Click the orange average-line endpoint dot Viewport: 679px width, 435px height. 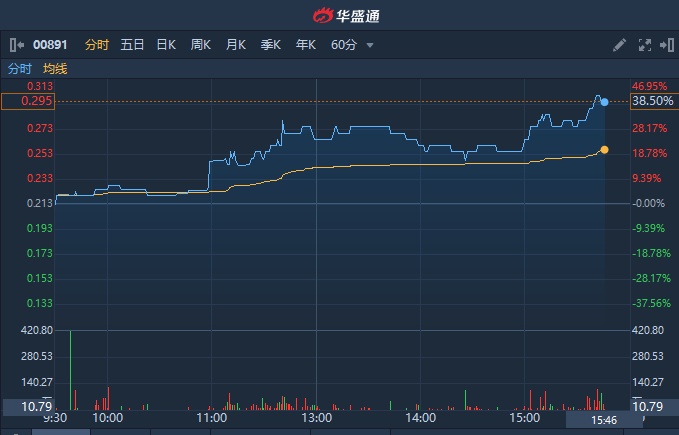pyautogui.click(x=604, y=150)
